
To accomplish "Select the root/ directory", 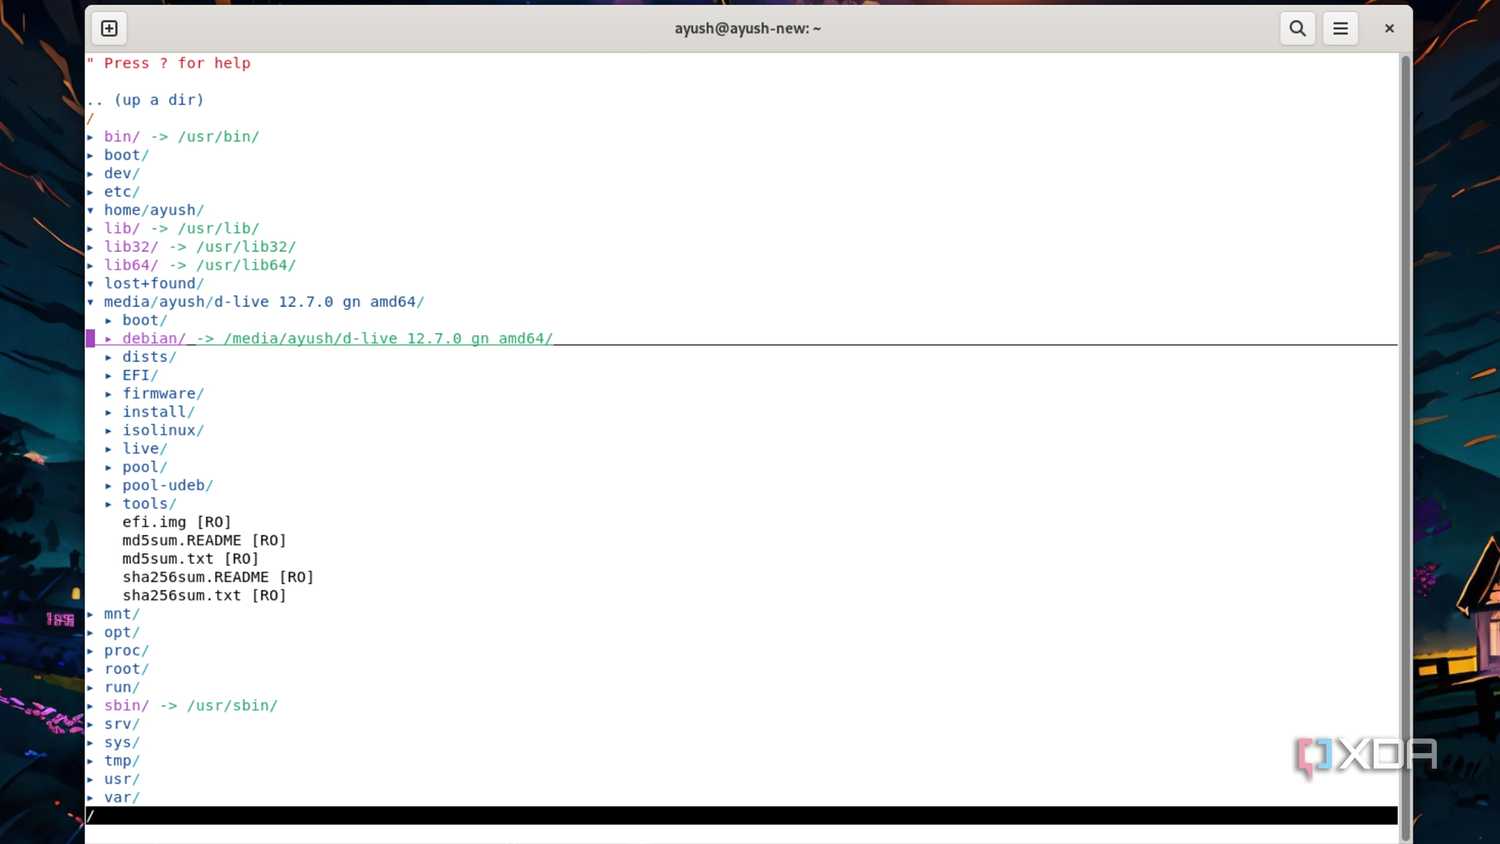I will click(126, 669).
